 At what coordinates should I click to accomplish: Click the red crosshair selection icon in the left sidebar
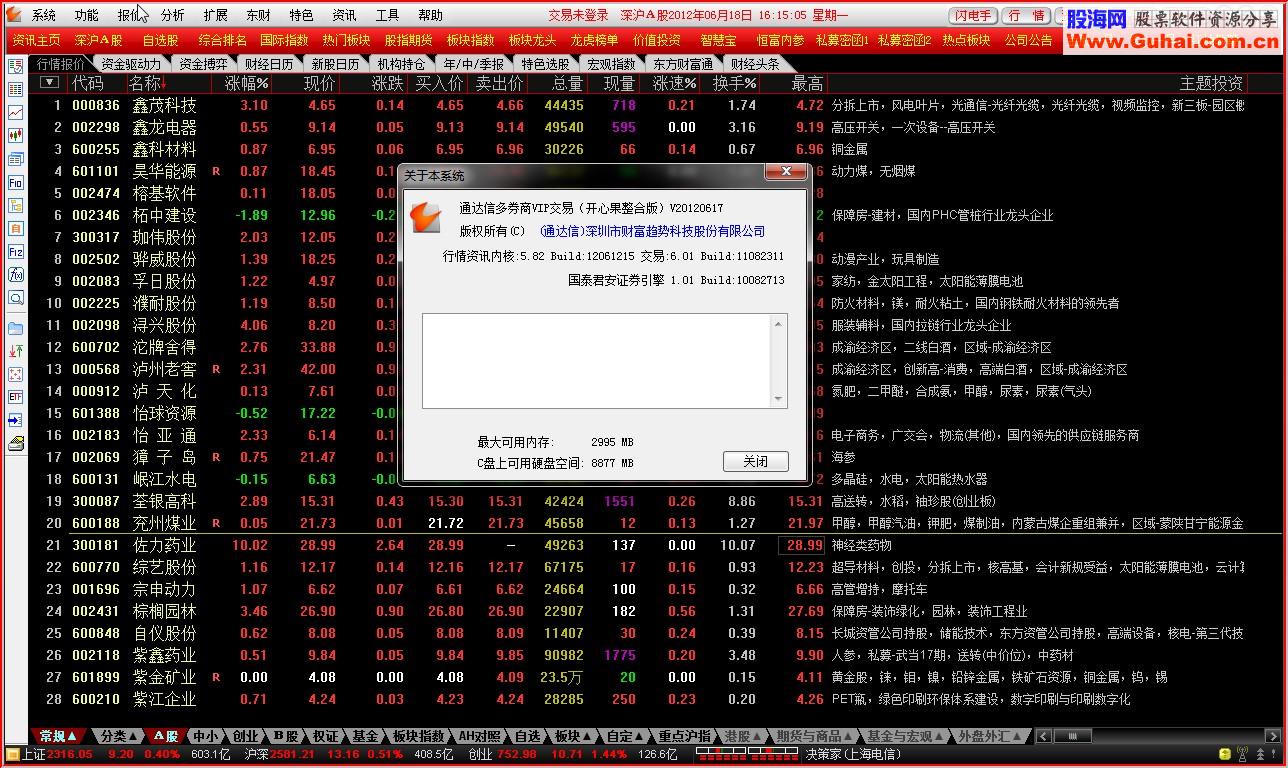(15, 374)
